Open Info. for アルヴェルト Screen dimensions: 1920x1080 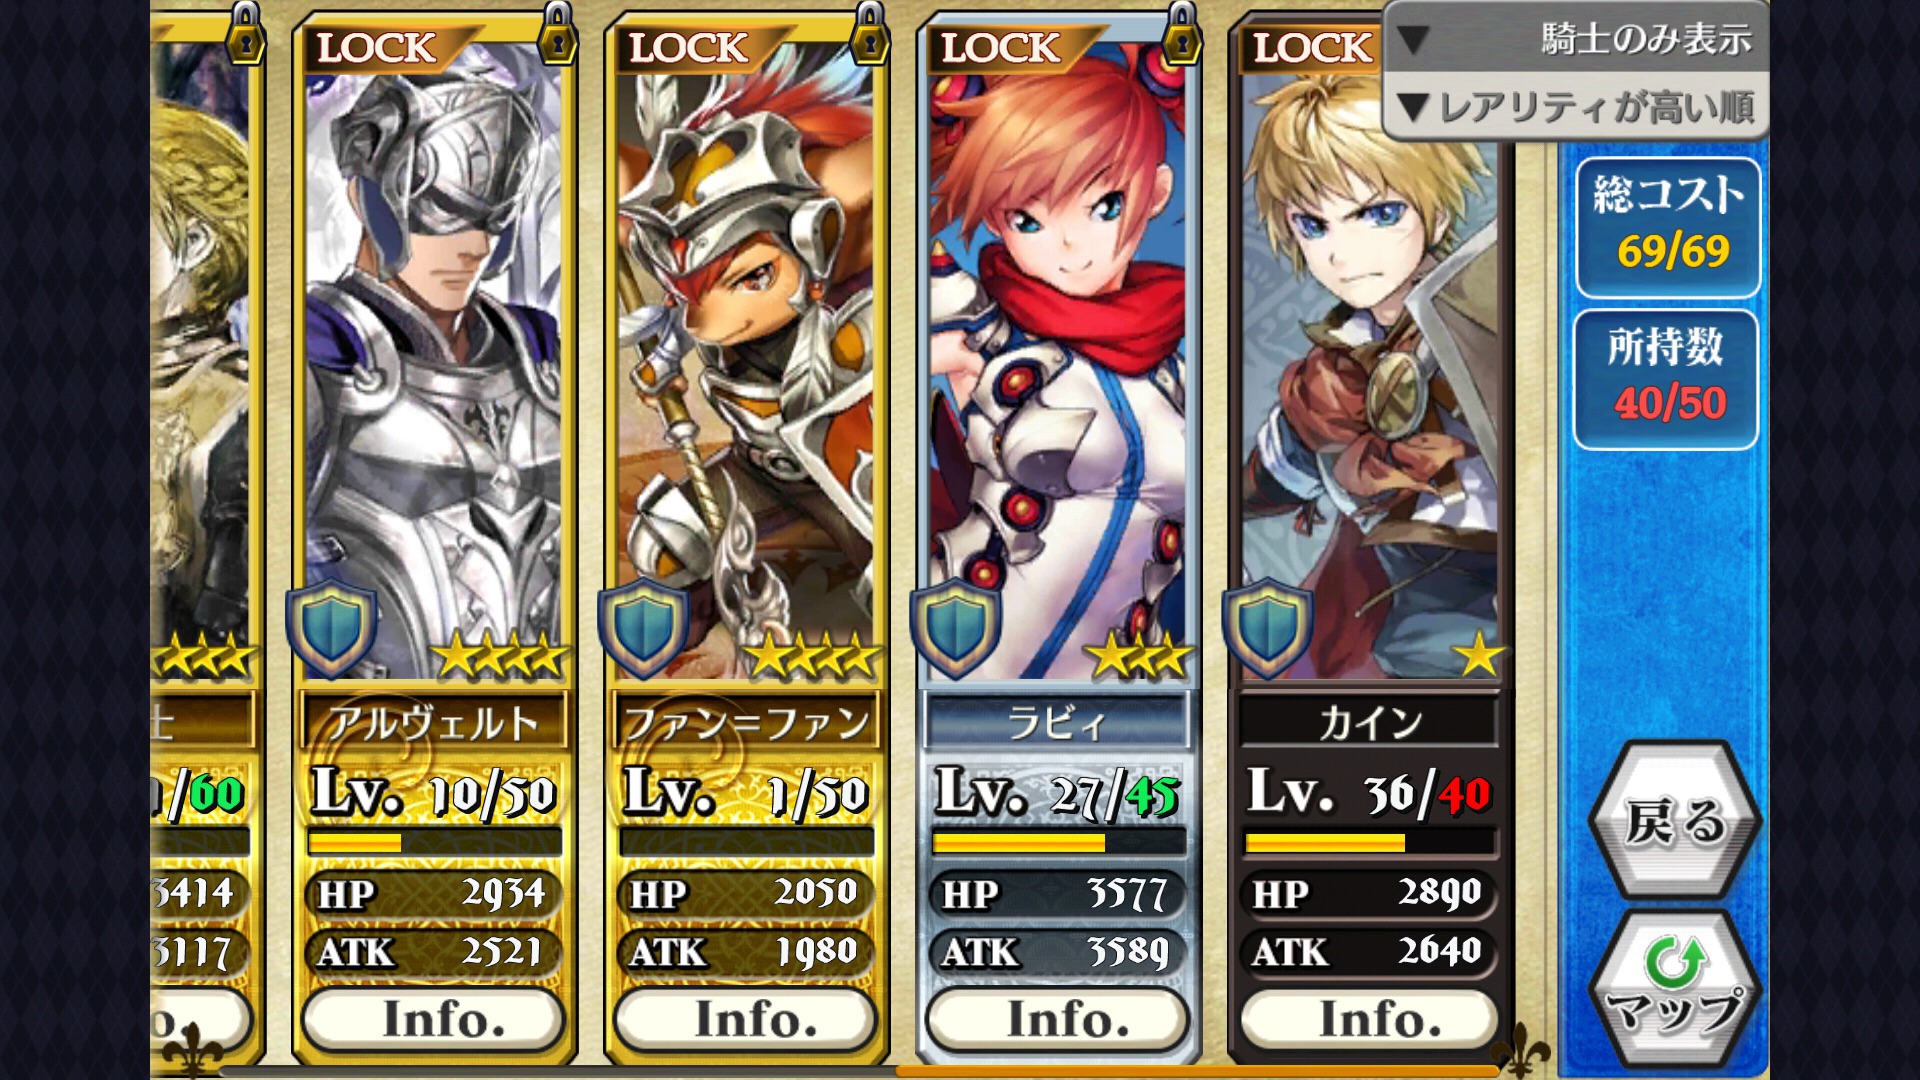(434, 1019)
